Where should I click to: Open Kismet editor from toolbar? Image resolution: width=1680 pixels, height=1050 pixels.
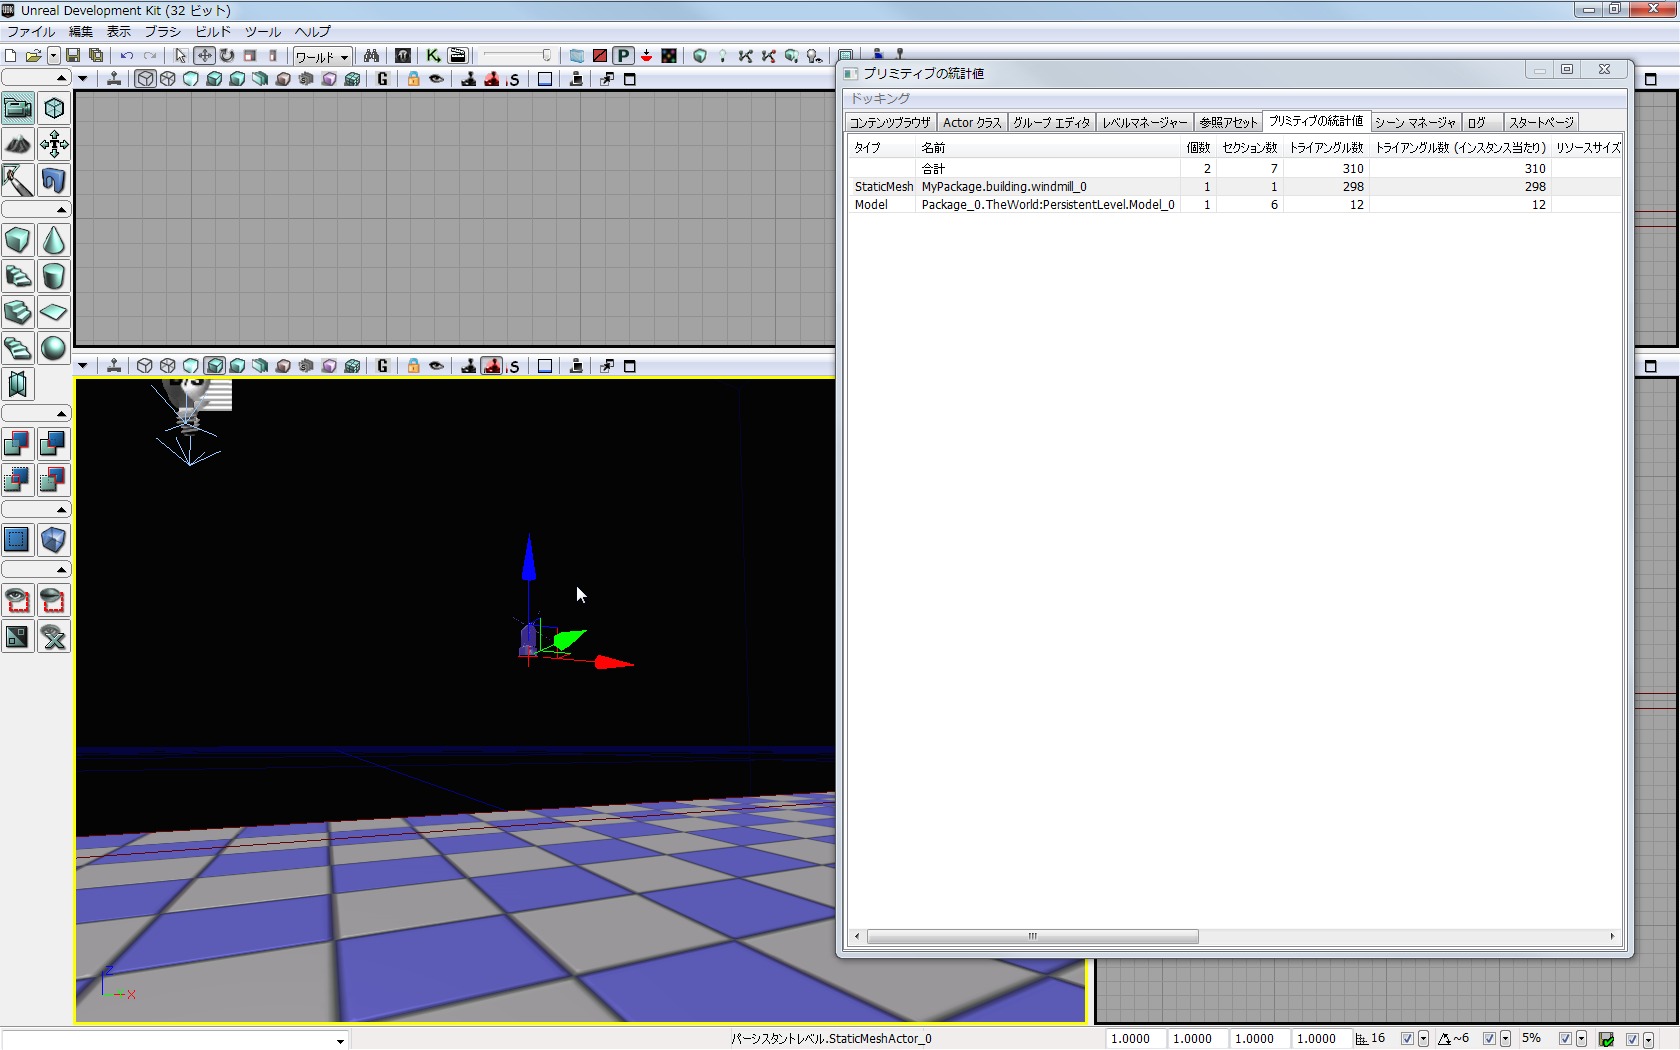pos(433,56)
